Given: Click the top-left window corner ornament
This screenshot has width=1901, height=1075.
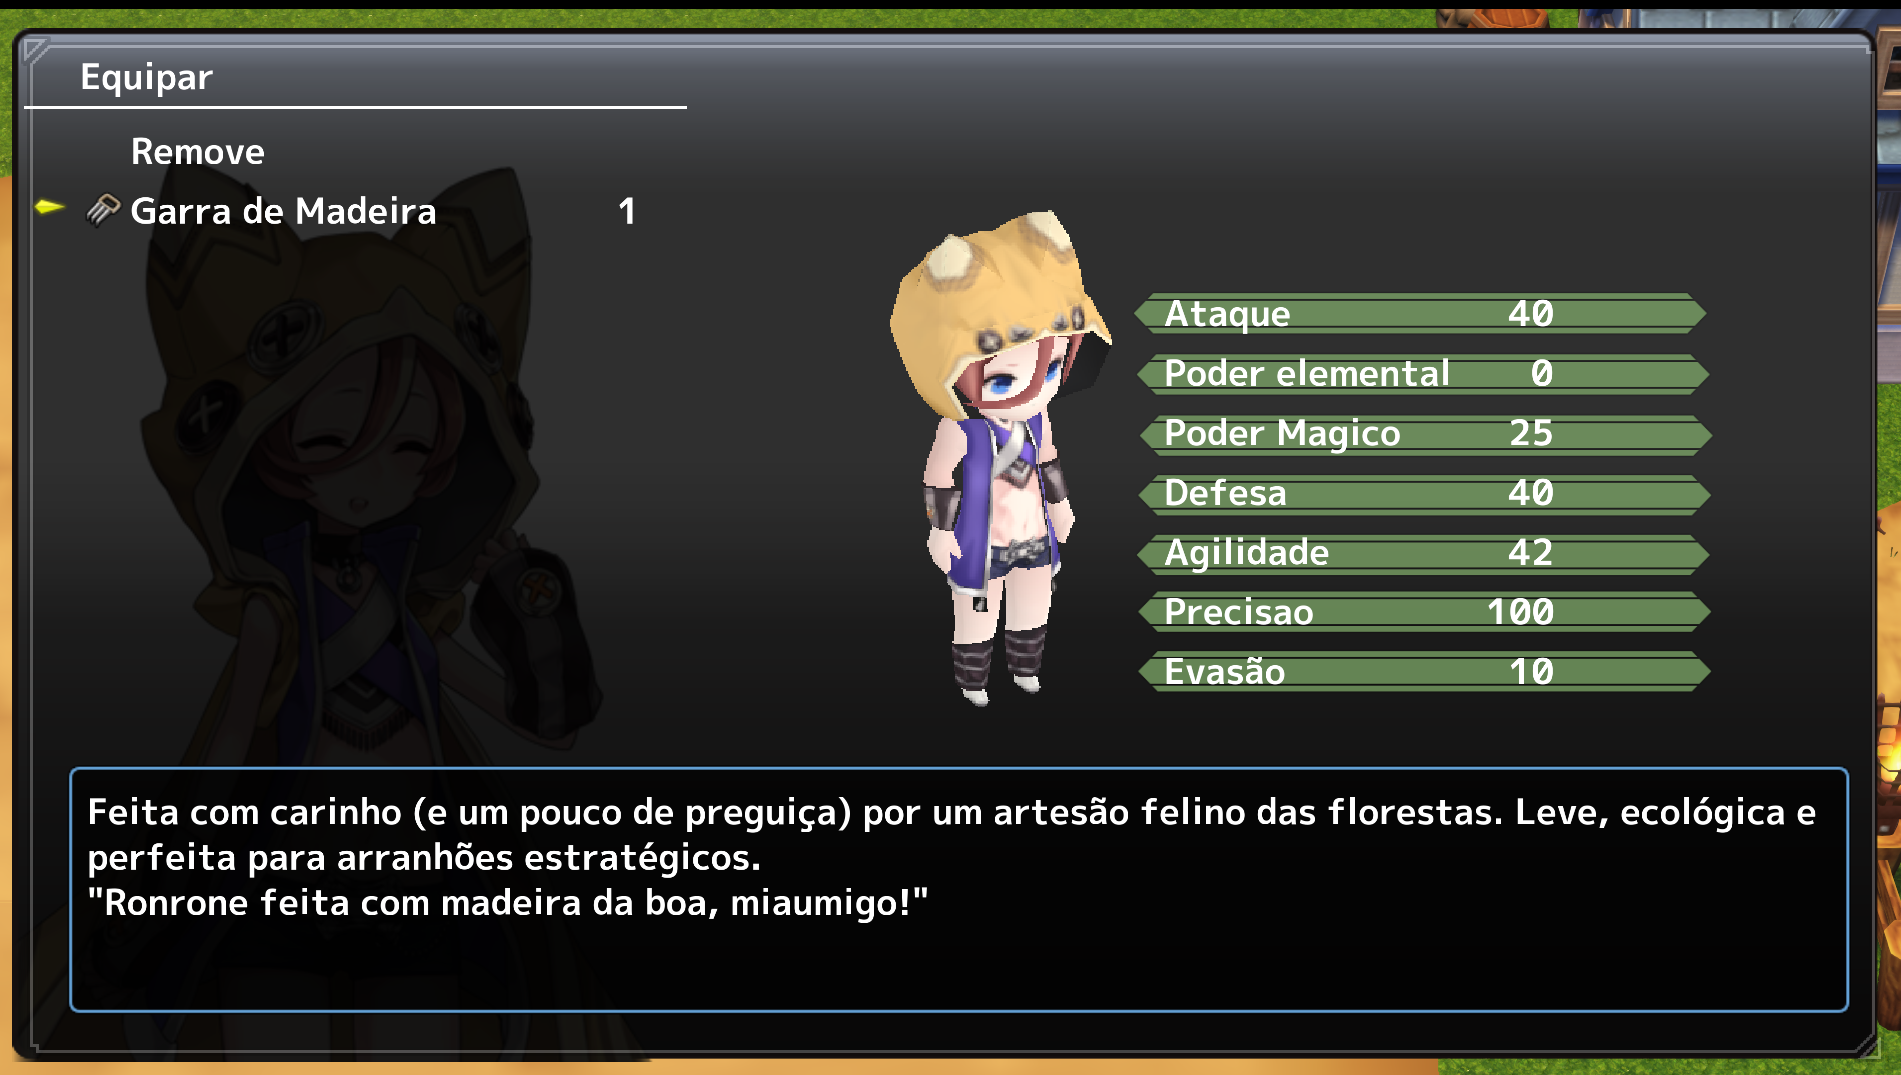Looking at the screenshot, I should [x=36, y=50].
